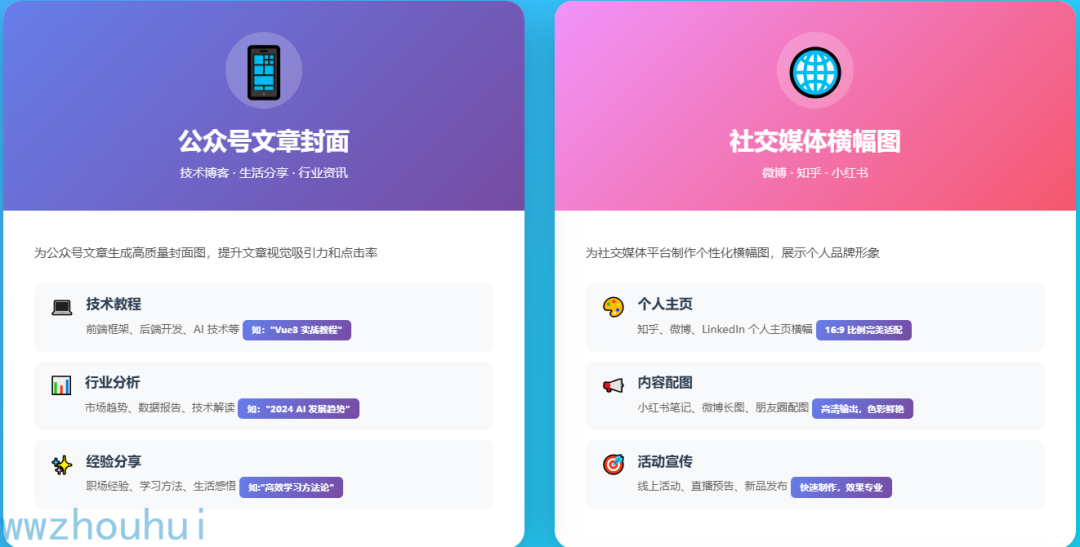Click the smartphone icon on purple card

coord(264,71)
